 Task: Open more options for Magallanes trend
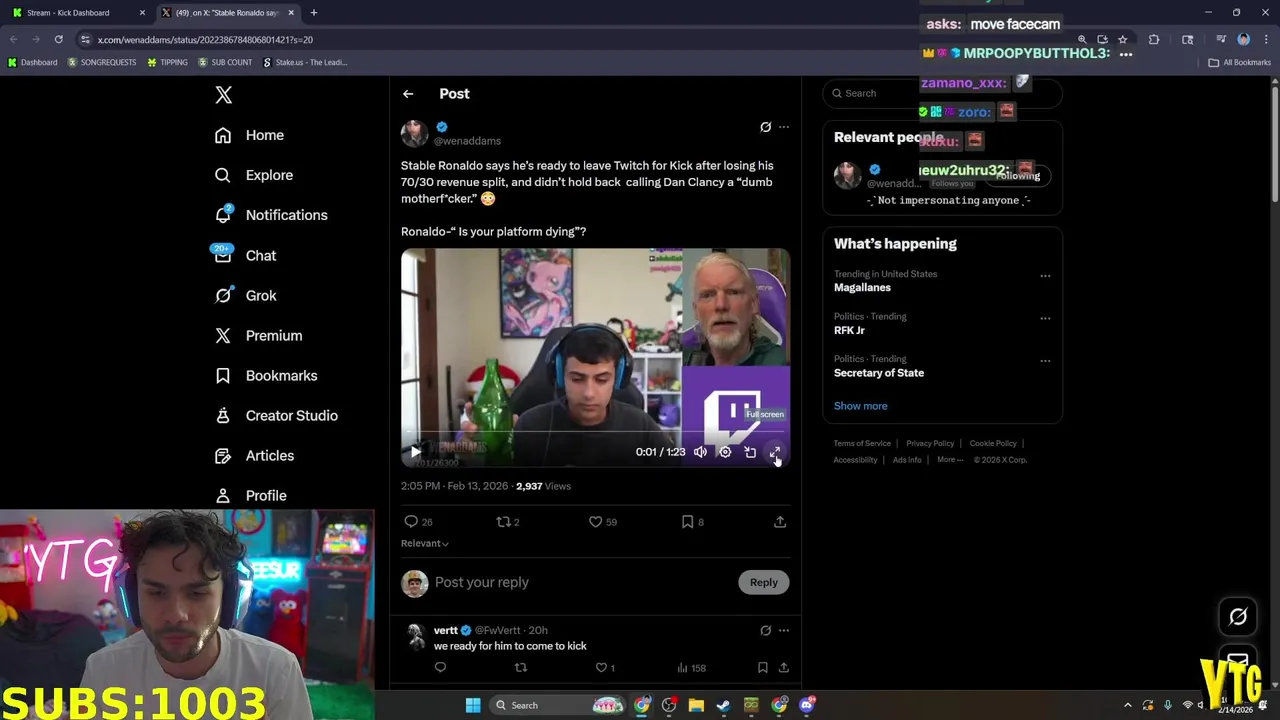[x=1045, y=276]
